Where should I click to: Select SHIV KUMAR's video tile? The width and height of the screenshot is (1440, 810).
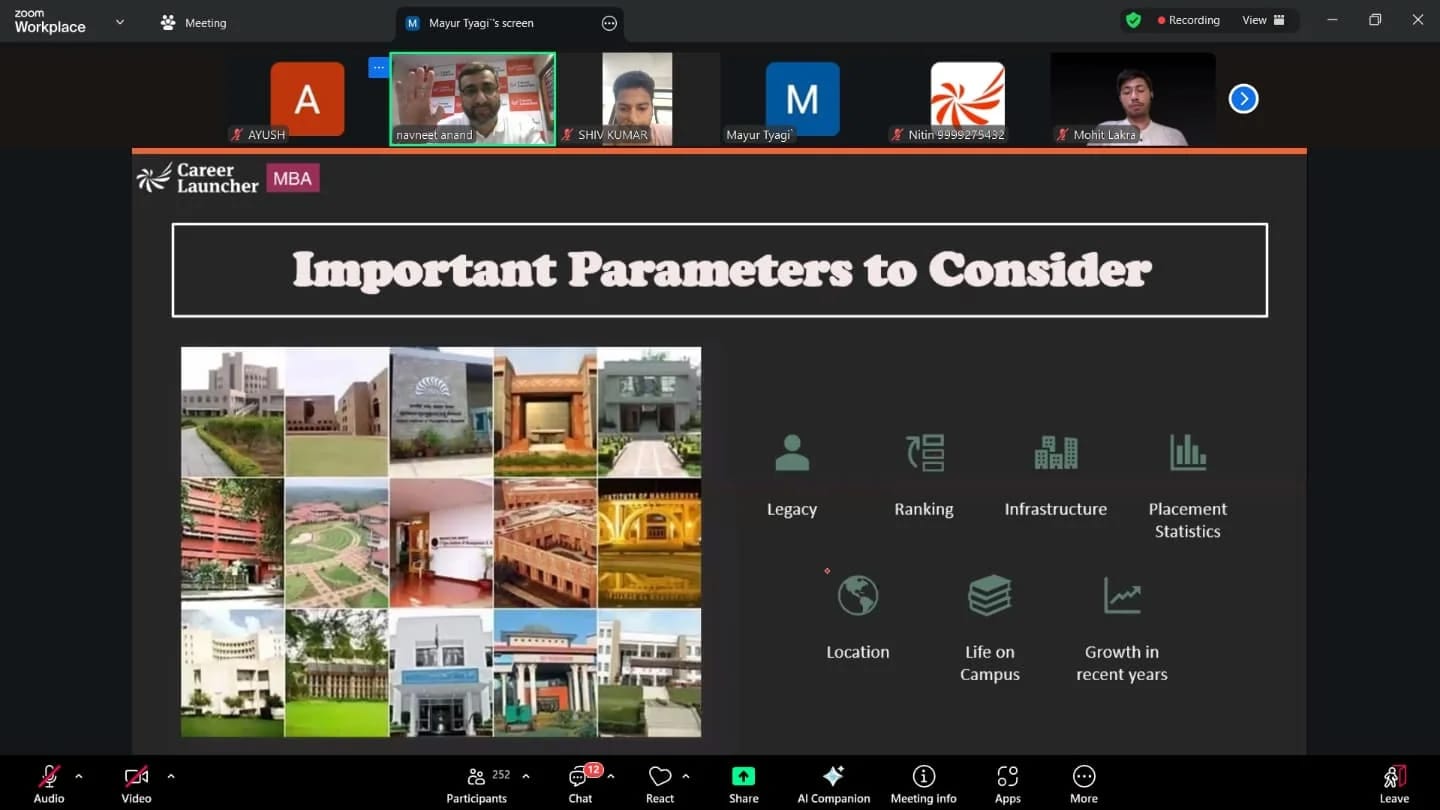(x=638, y=99)
